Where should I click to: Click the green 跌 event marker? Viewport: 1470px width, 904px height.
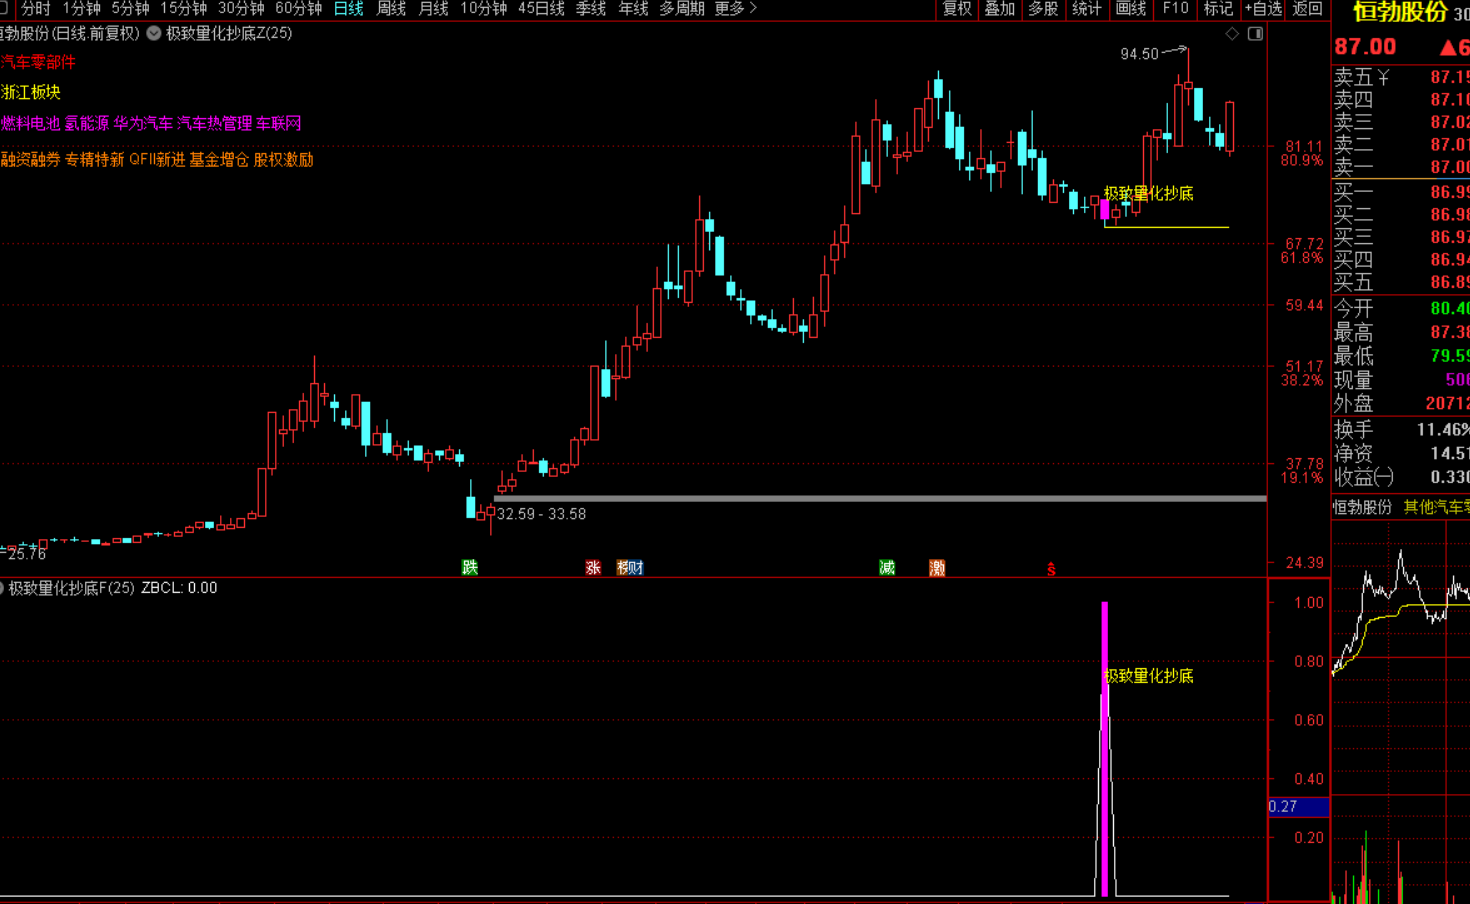pyautogui.click(x=470, y=568)
